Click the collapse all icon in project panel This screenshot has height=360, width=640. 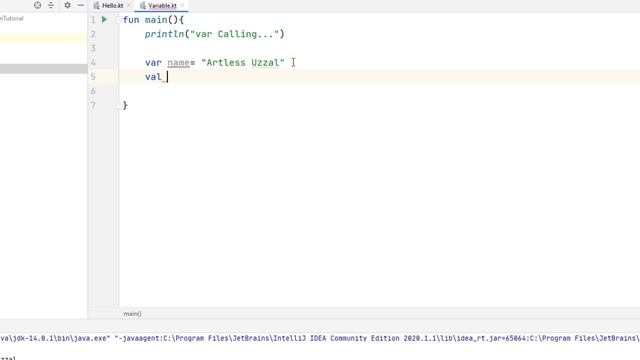tap(51, 5)
